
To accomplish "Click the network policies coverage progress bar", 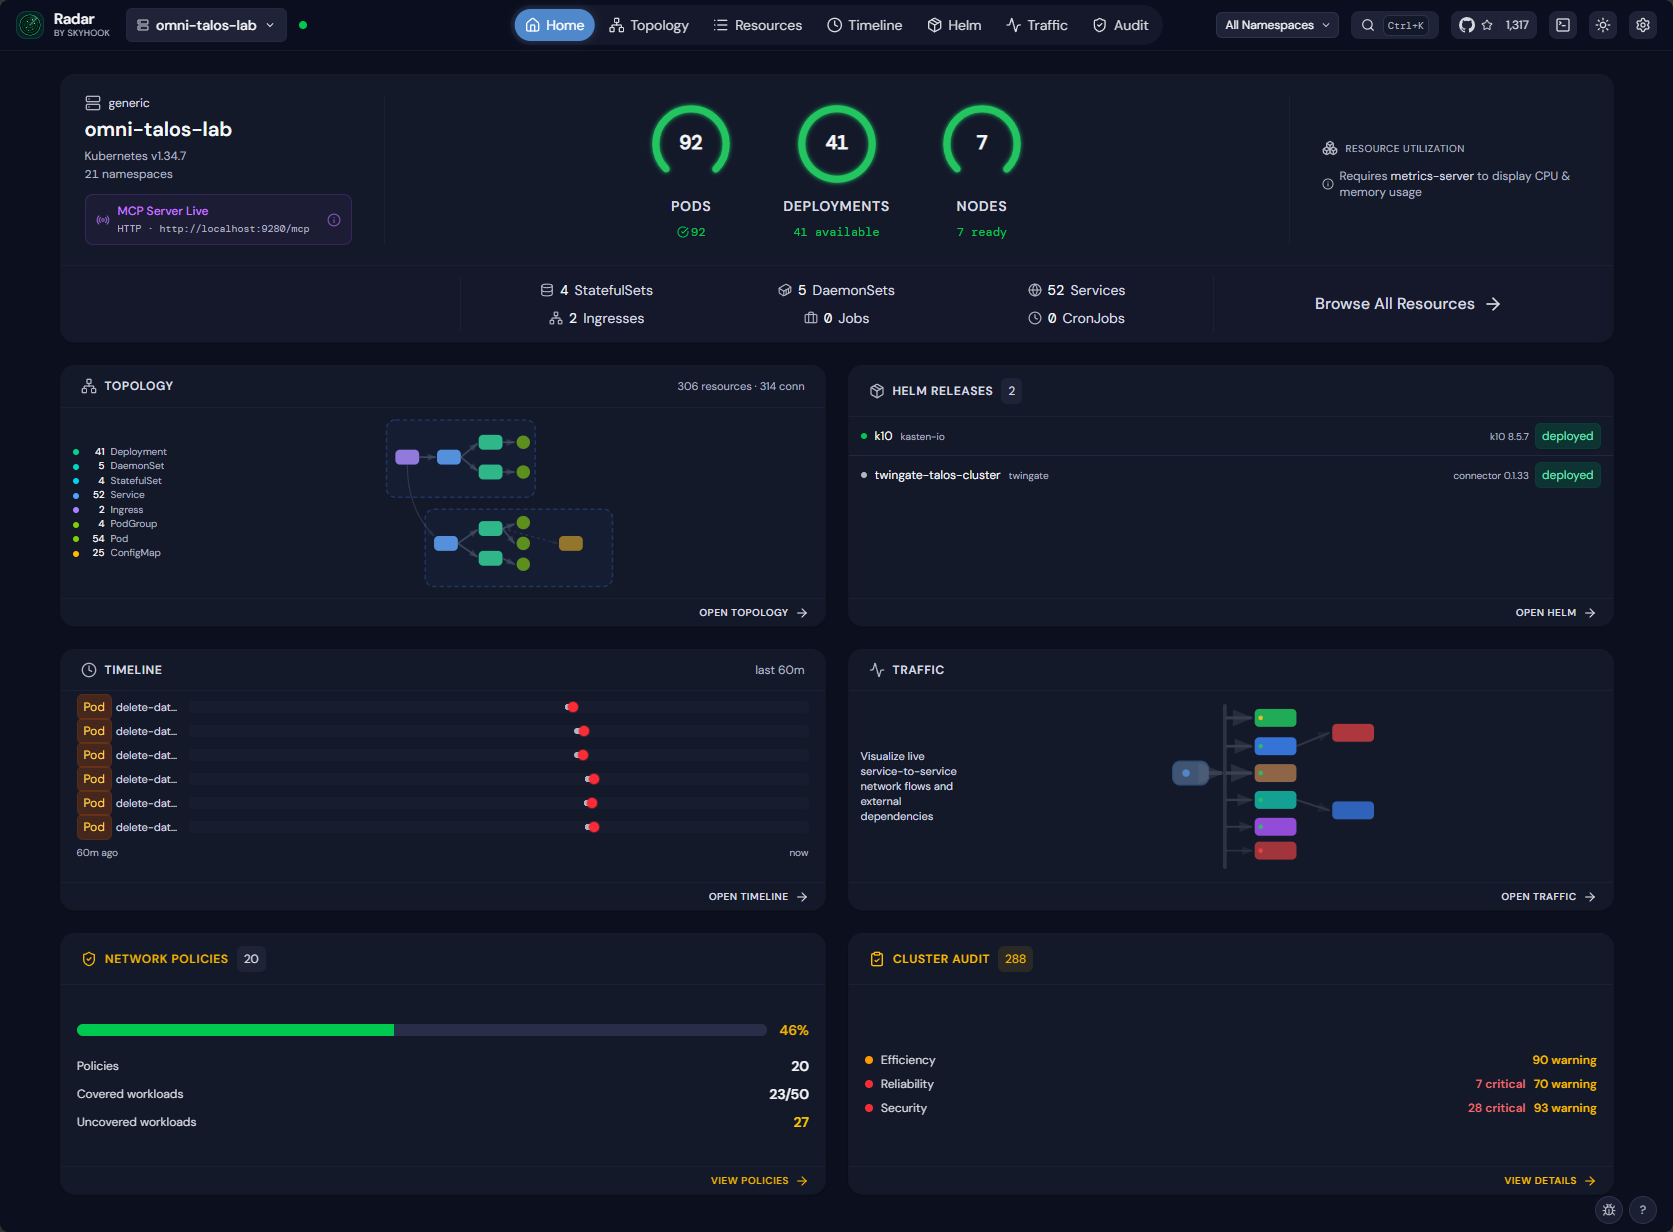I will tap(422, 1030).
